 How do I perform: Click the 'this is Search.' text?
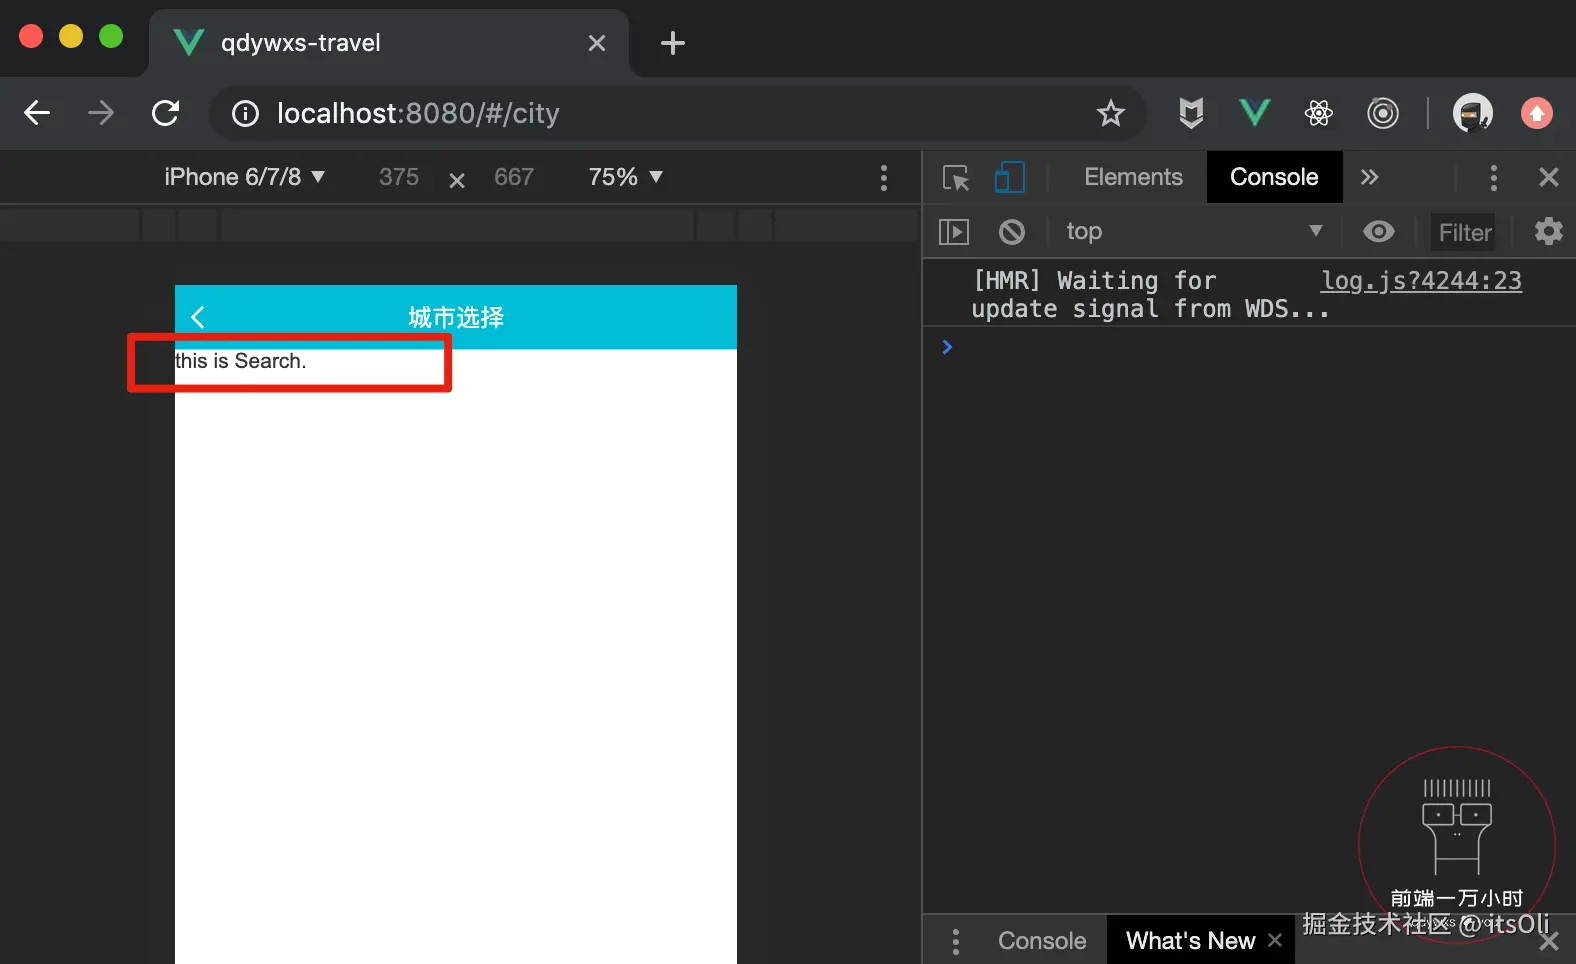point(241,361)
